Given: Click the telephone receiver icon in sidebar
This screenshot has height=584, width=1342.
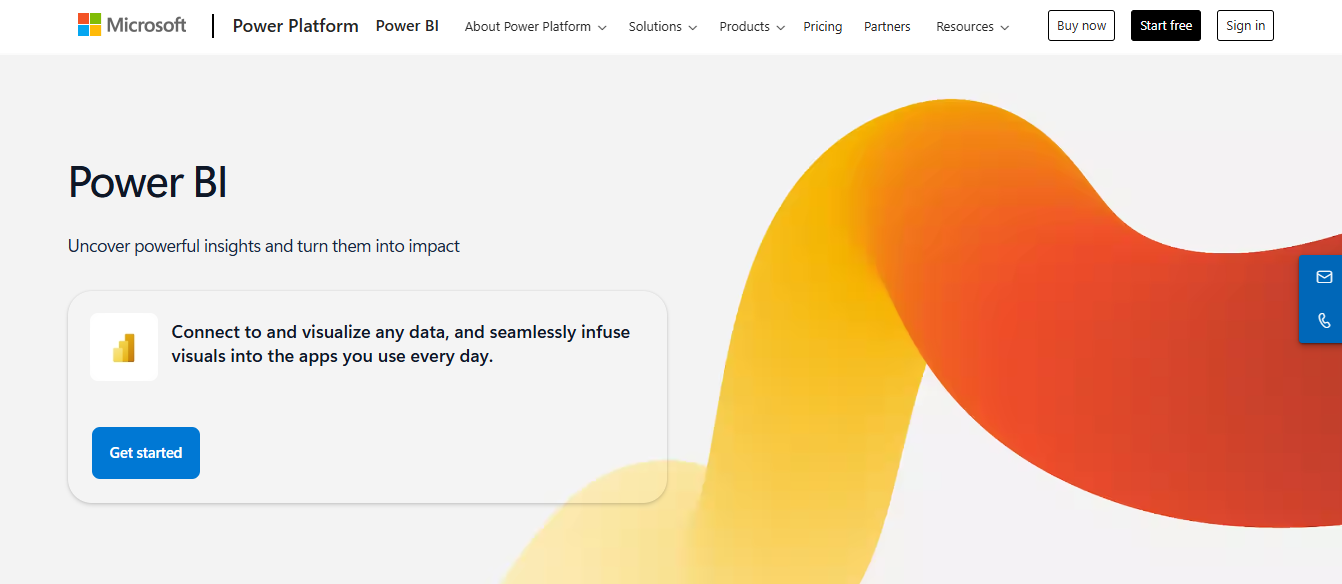Looking at the screenshot, I should [x=1323, y=321].
